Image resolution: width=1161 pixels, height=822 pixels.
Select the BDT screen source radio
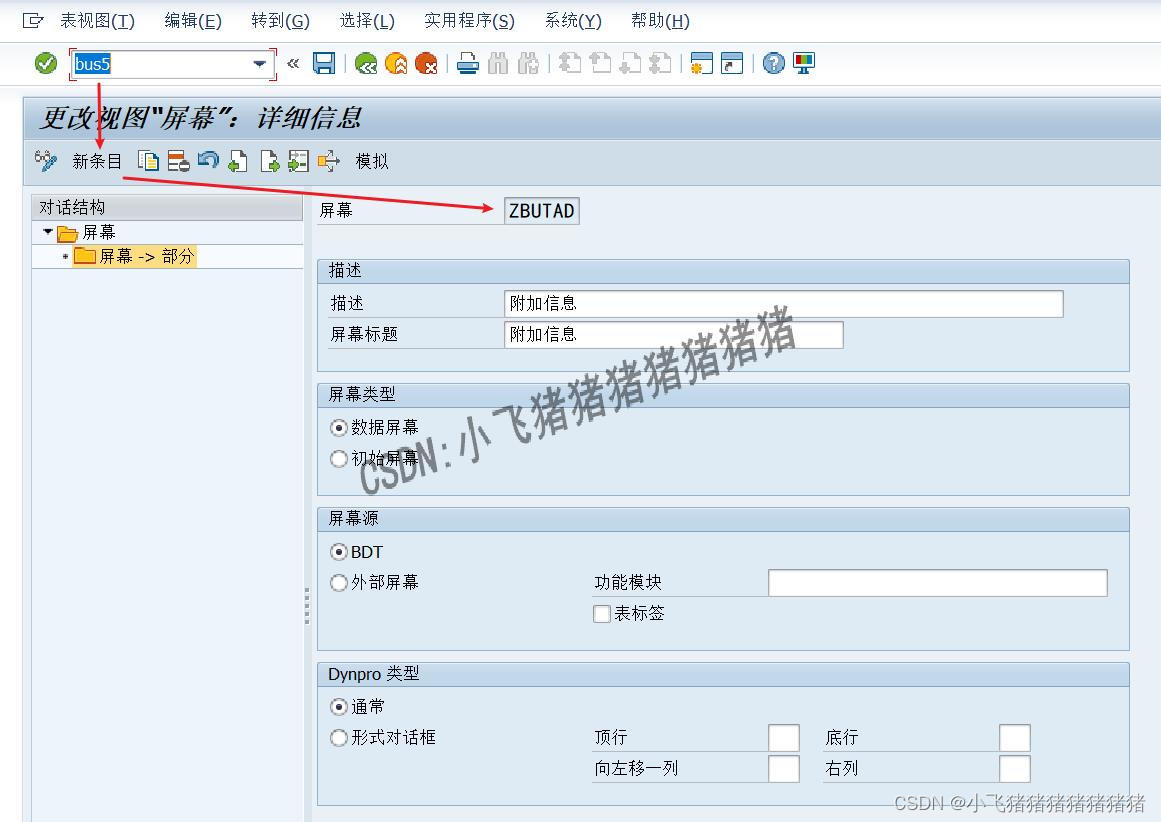338,552
